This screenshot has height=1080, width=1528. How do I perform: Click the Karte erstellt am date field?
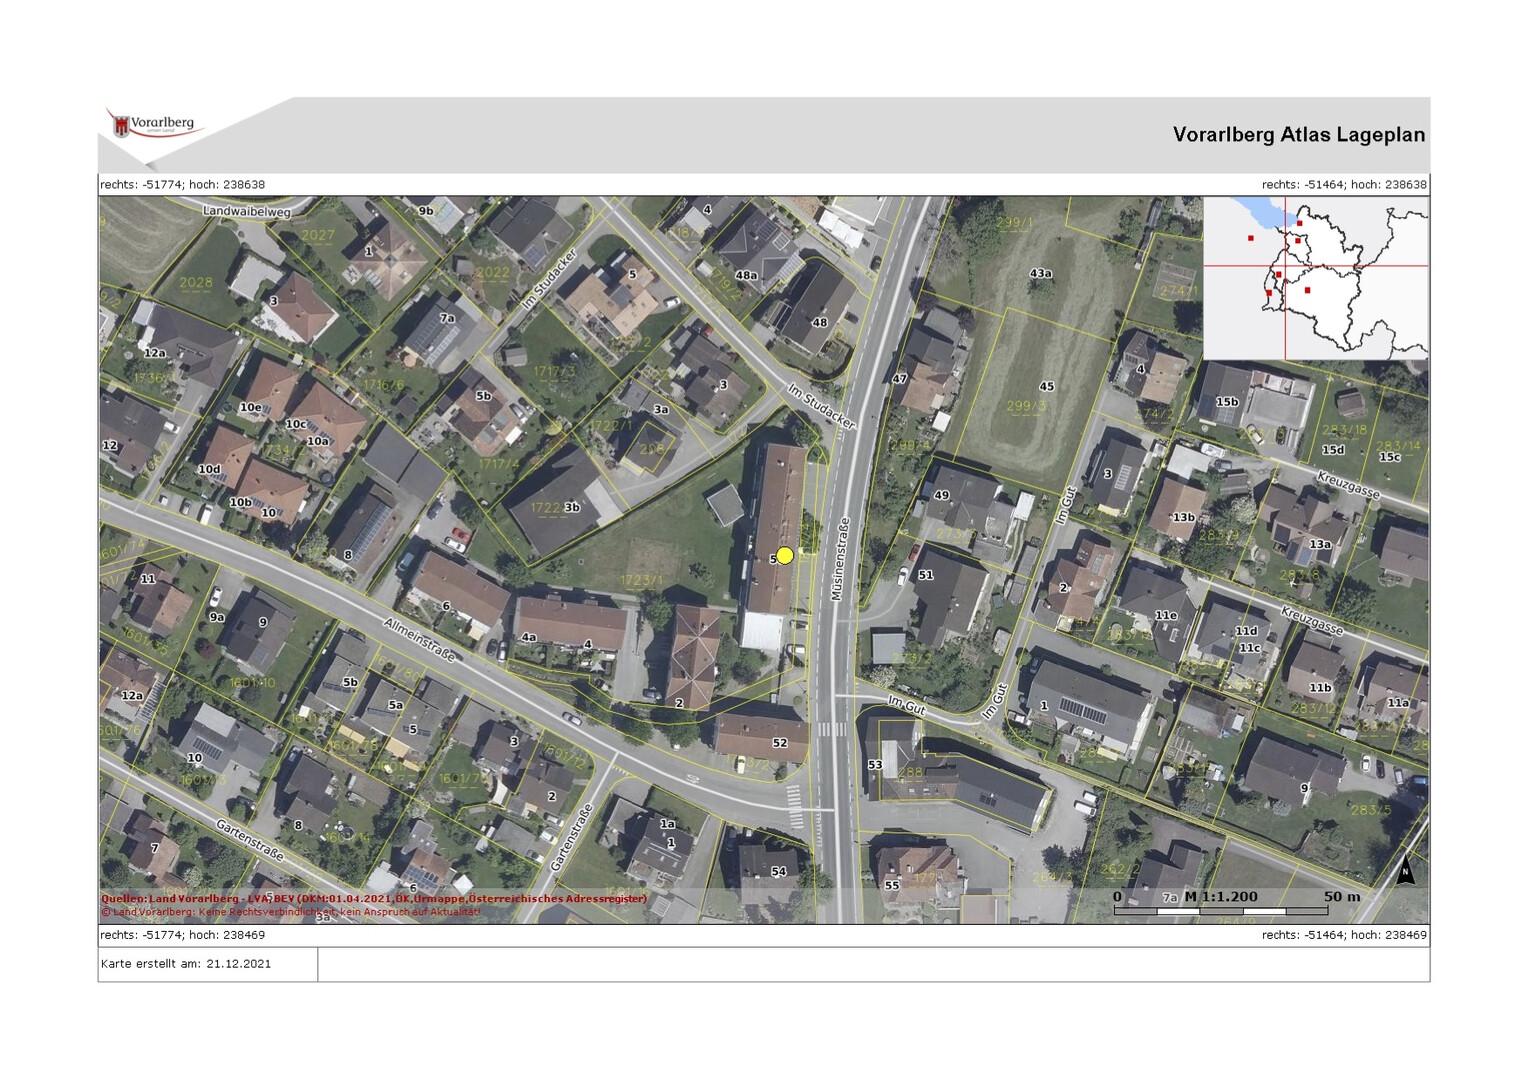186,964
